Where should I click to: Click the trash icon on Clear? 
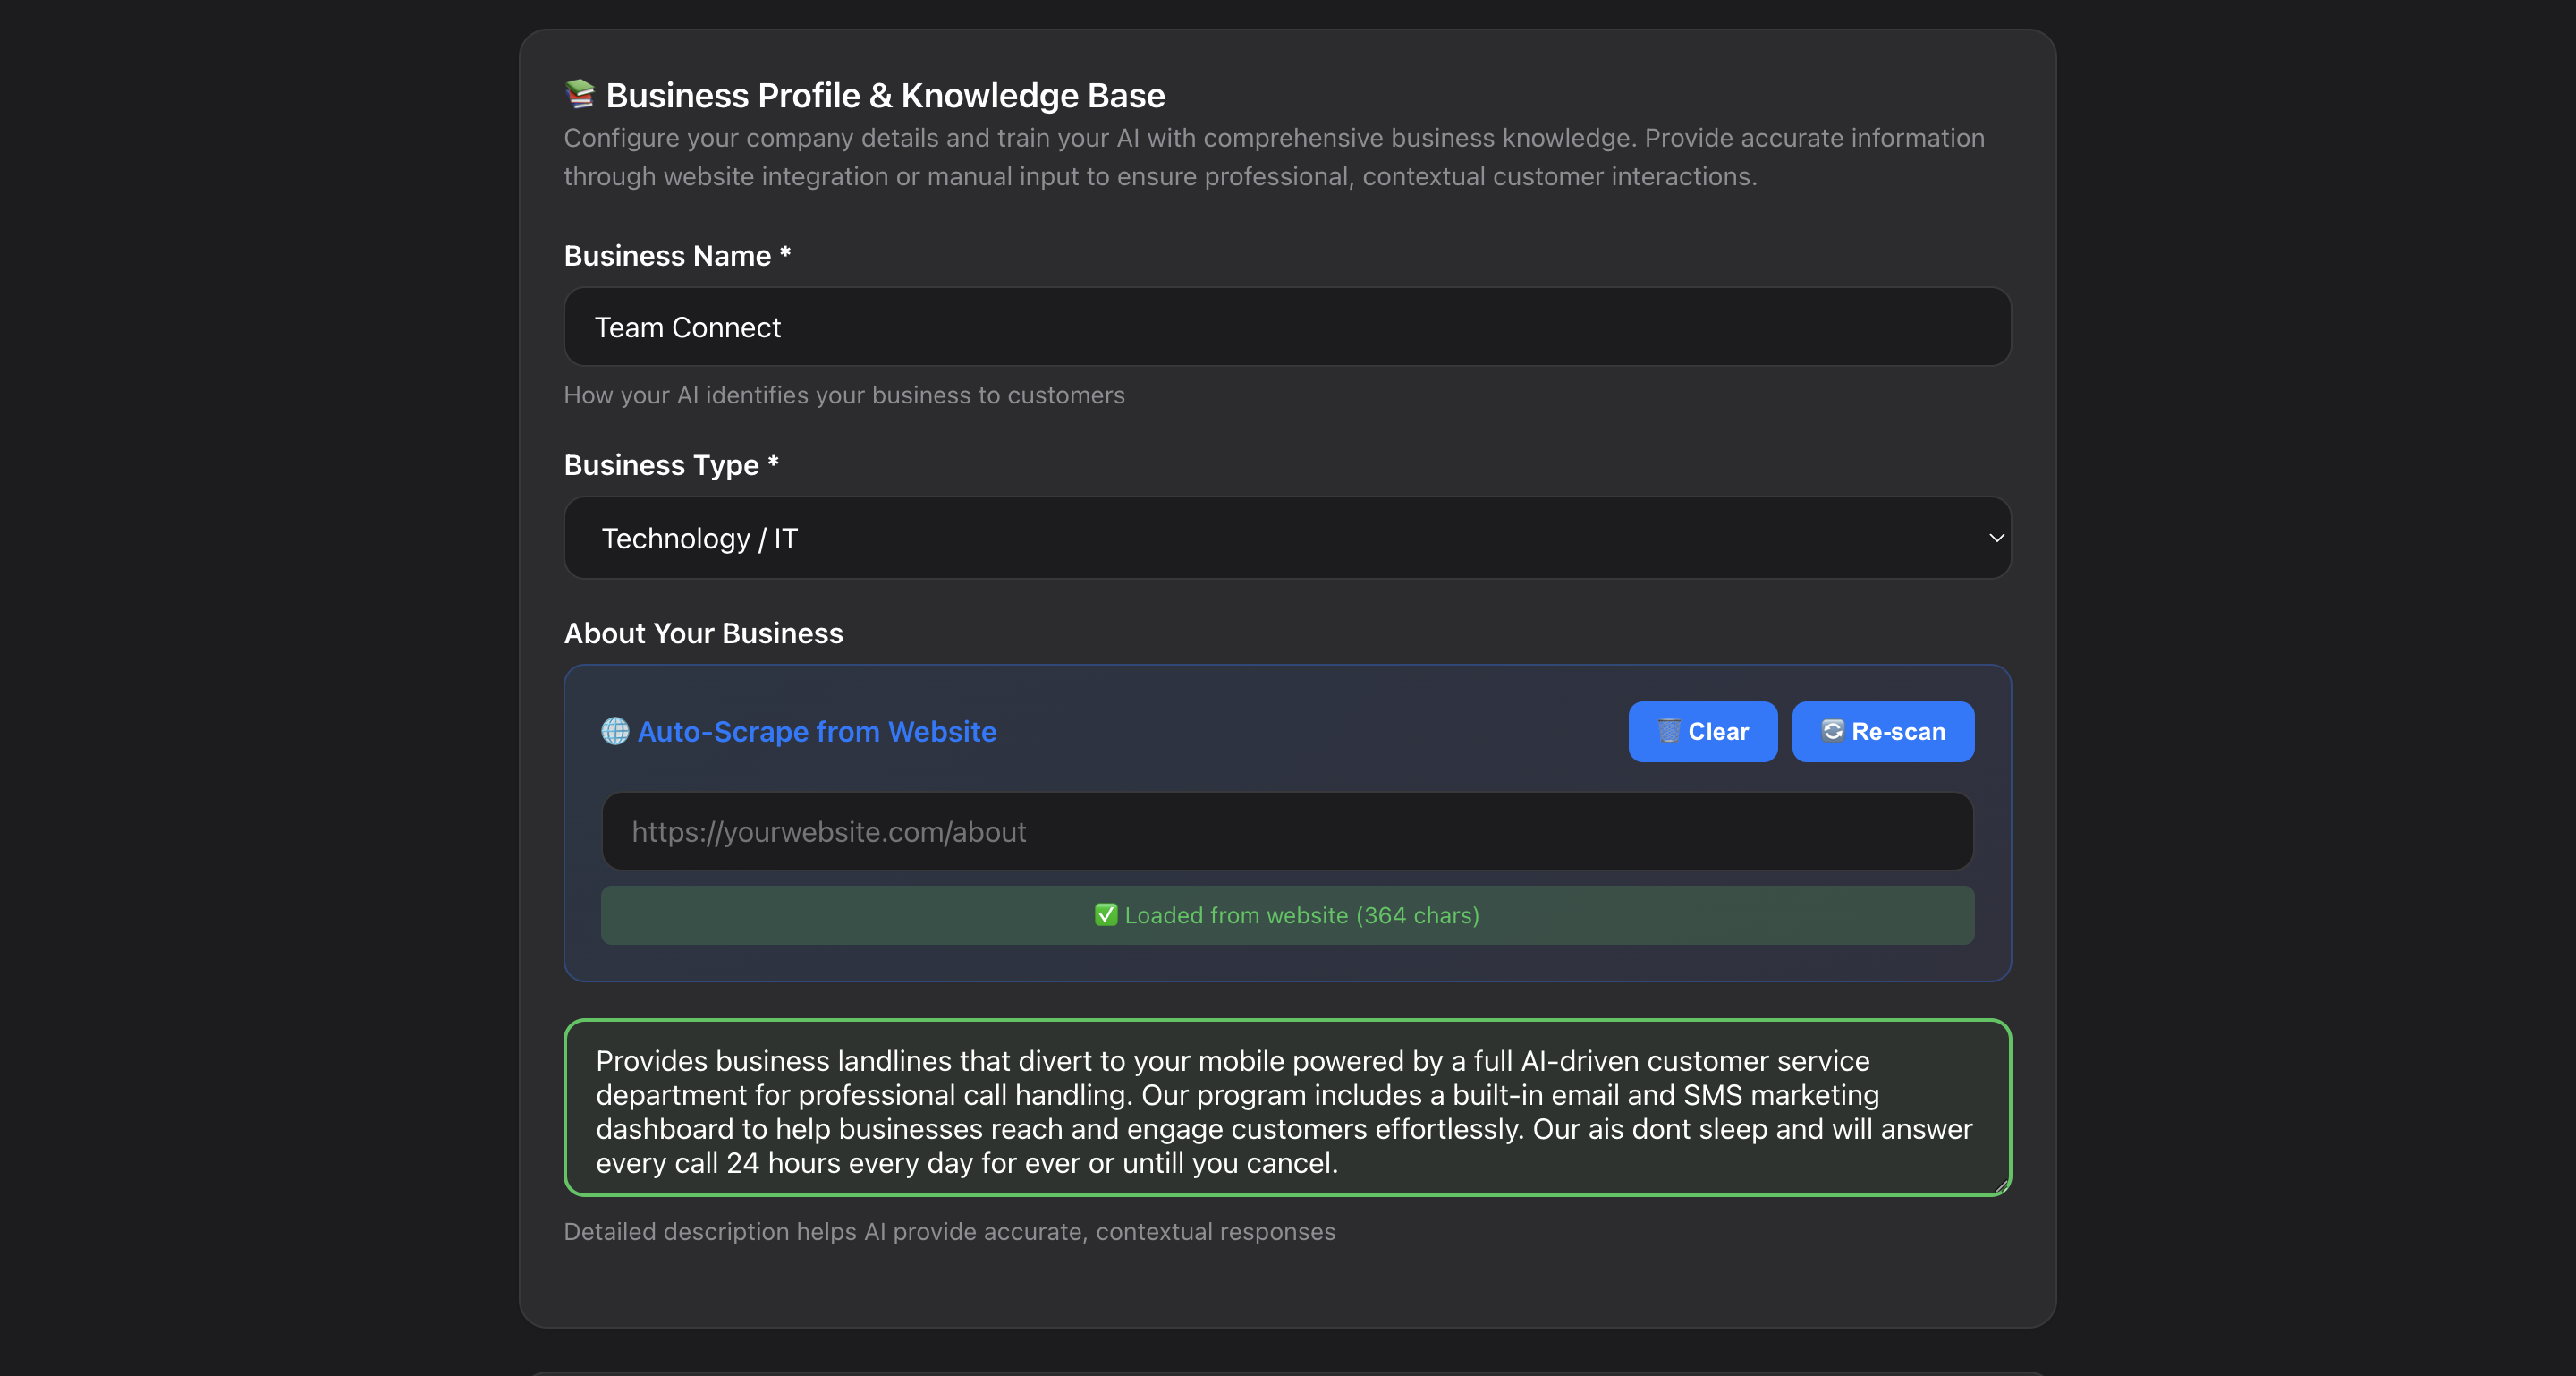pos(1669,731)
